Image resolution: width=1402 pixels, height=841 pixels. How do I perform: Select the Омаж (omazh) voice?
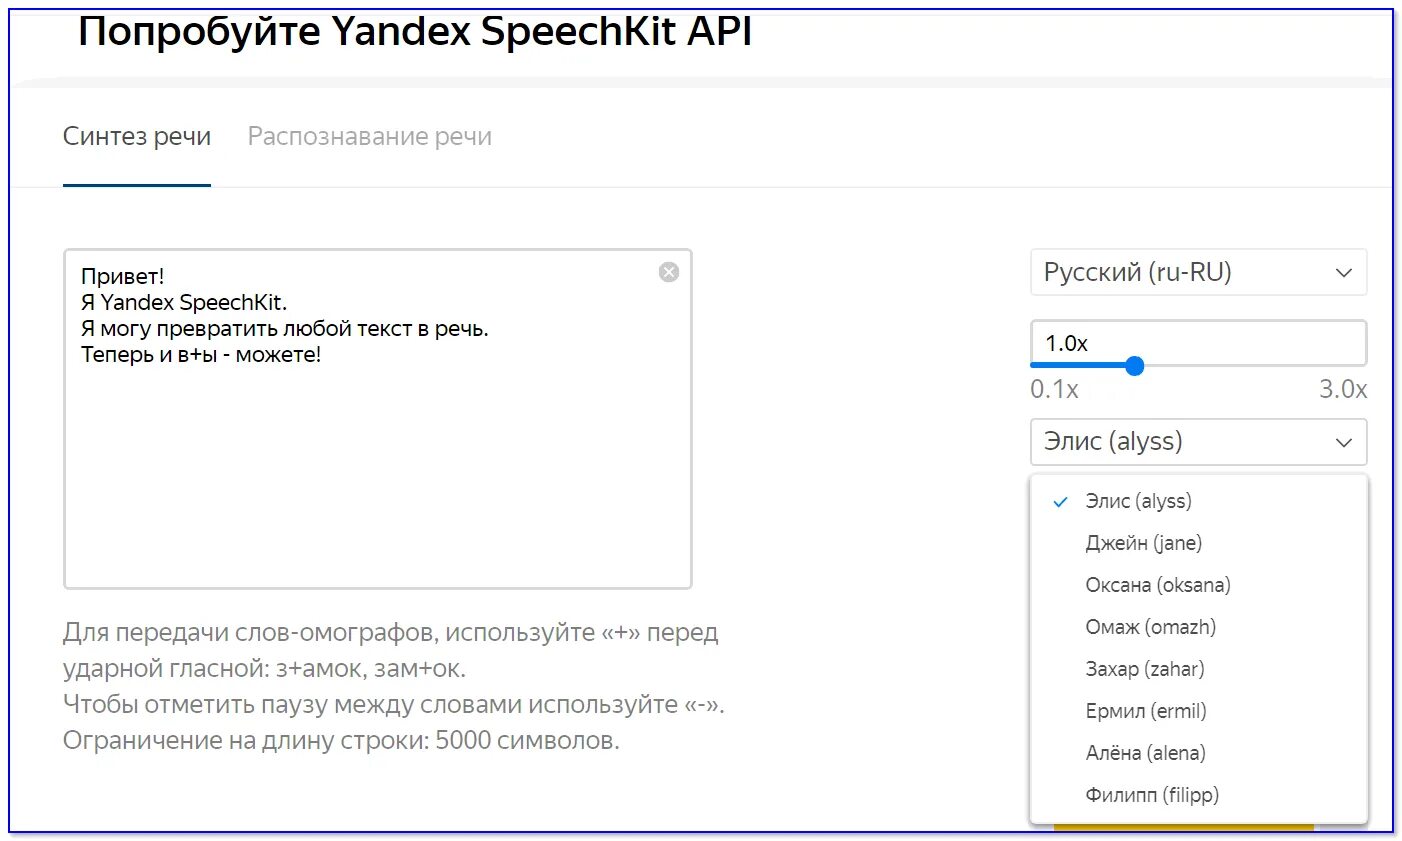(x=1198, y=627)
